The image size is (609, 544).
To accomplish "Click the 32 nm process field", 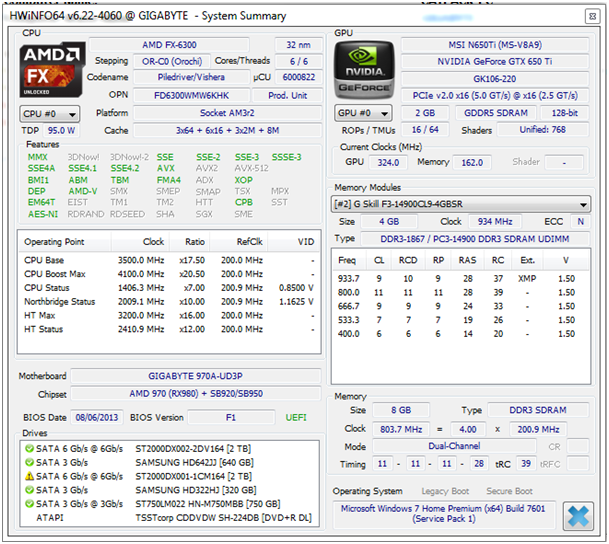I will click(298, 45).
